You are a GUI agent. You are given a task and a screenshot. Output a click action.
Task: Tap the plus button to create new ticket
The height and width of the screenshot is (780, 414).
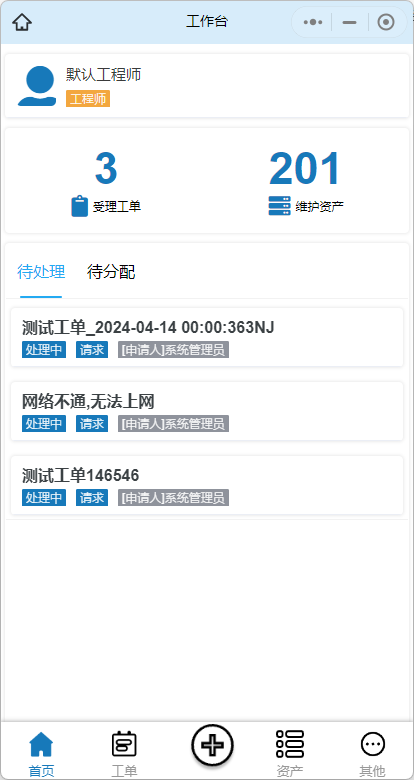coord(212,745)
